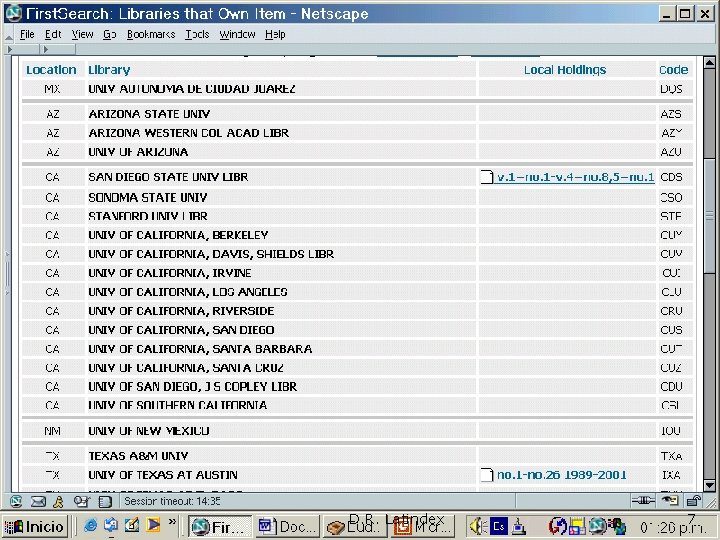The height and width of the screenshot is (540, 720).
Task: Open the Edit menu
Action: click(x=53, y=34)
